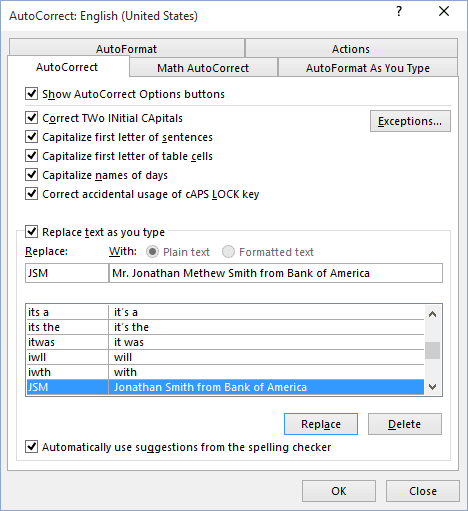Select the 'iwll' list entry
The height and width of the screenshot is (511, 468).
coord(225,357)
